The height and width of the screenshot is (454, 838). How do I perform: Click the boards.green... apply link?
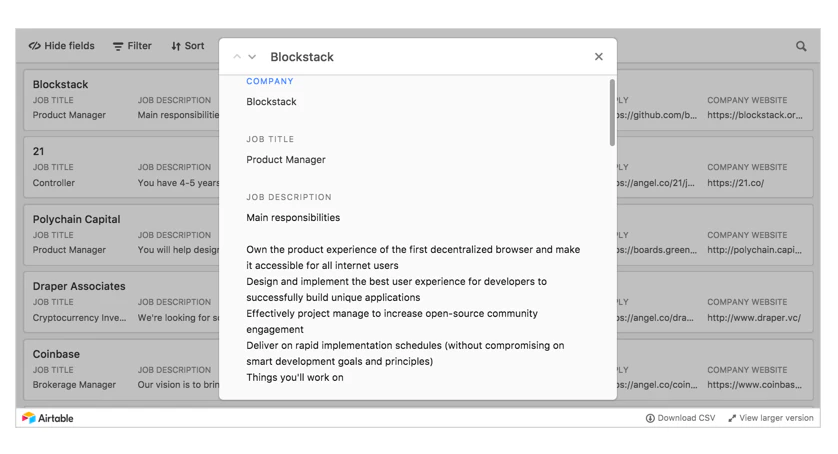click(657, 250)
